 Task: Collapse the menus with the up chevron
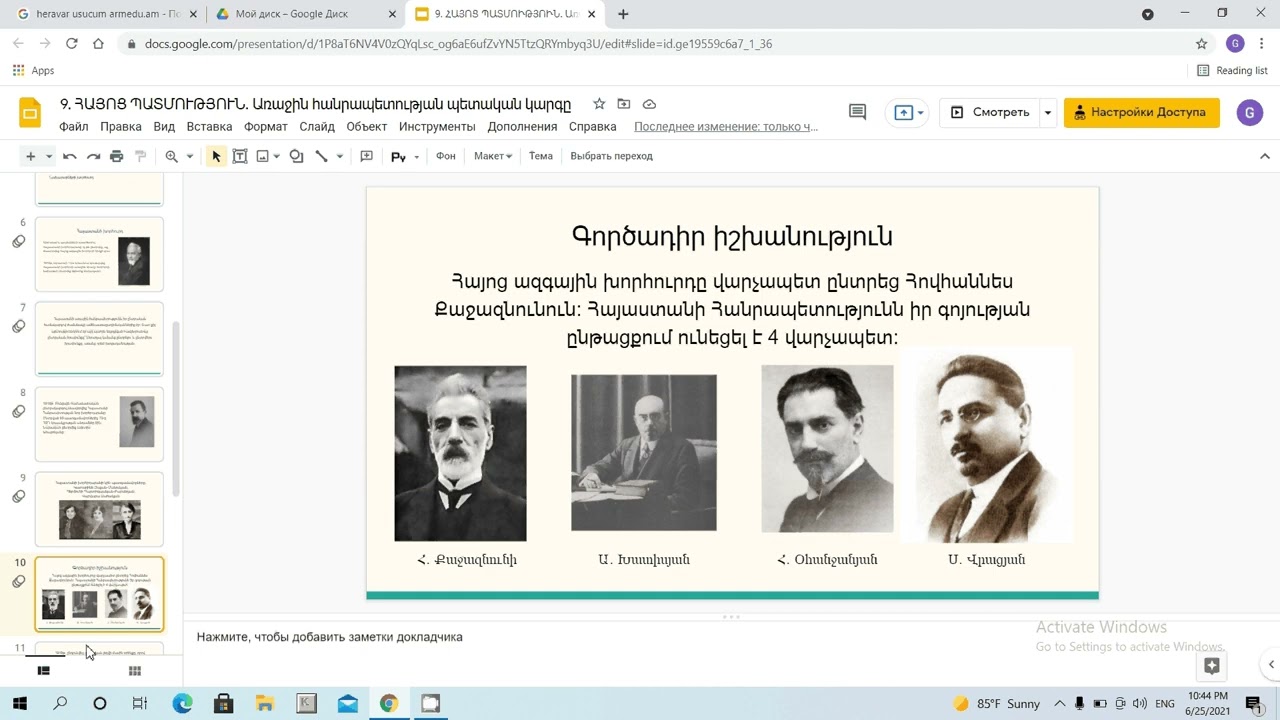(1264, 156)
